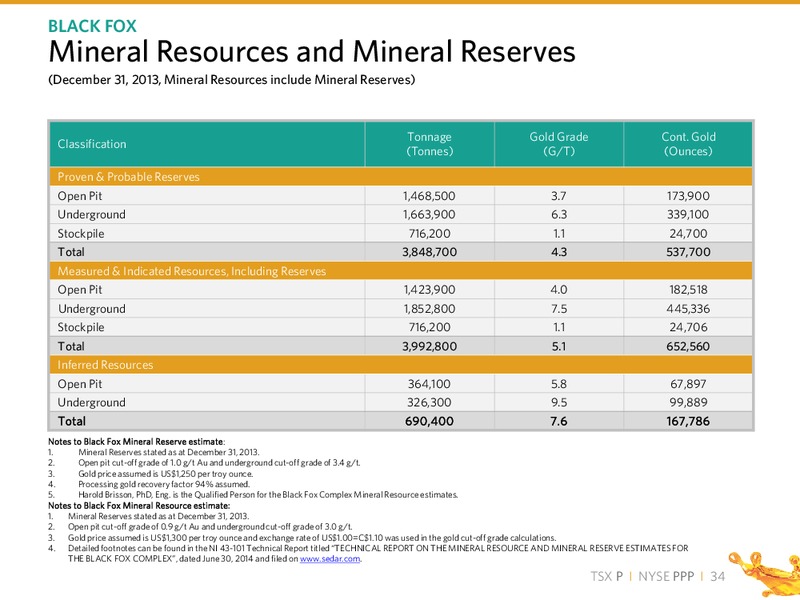
Task: Select the 6.3 gold grade cell
Action: (559, 214)
